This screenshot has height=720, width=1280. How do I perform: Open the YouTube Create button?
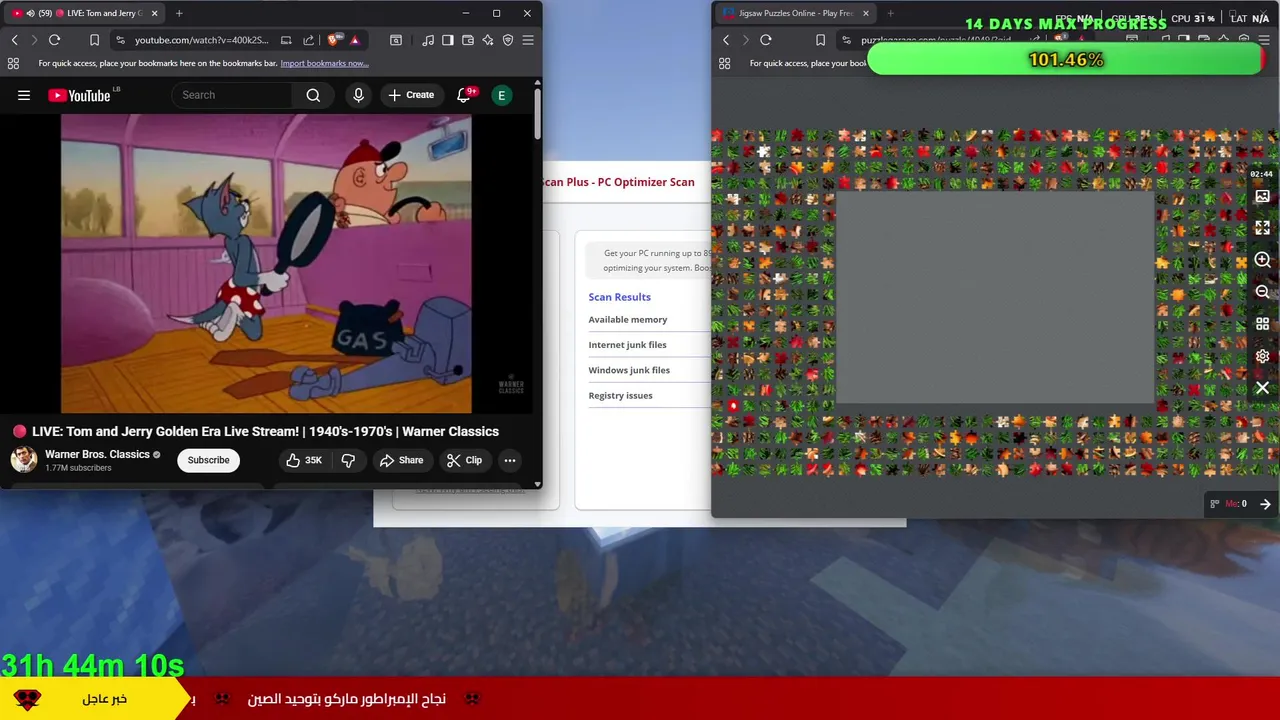(x=411, y=95)
